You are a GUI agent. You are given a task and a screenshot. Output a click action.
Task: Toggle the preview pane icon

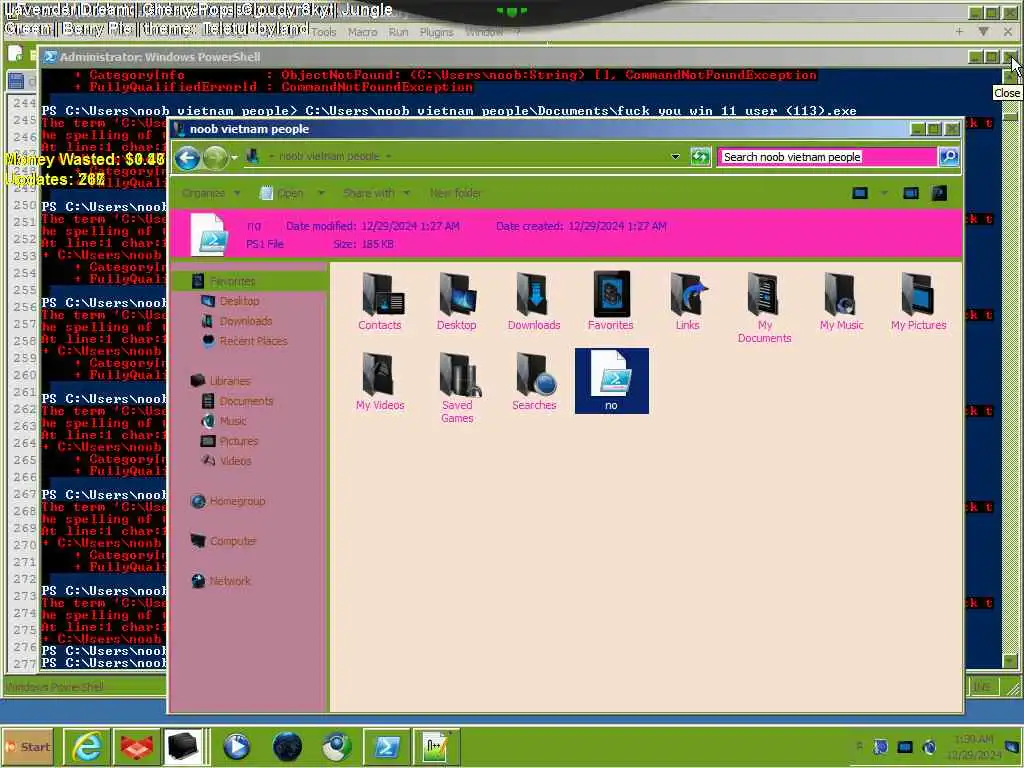910,193
